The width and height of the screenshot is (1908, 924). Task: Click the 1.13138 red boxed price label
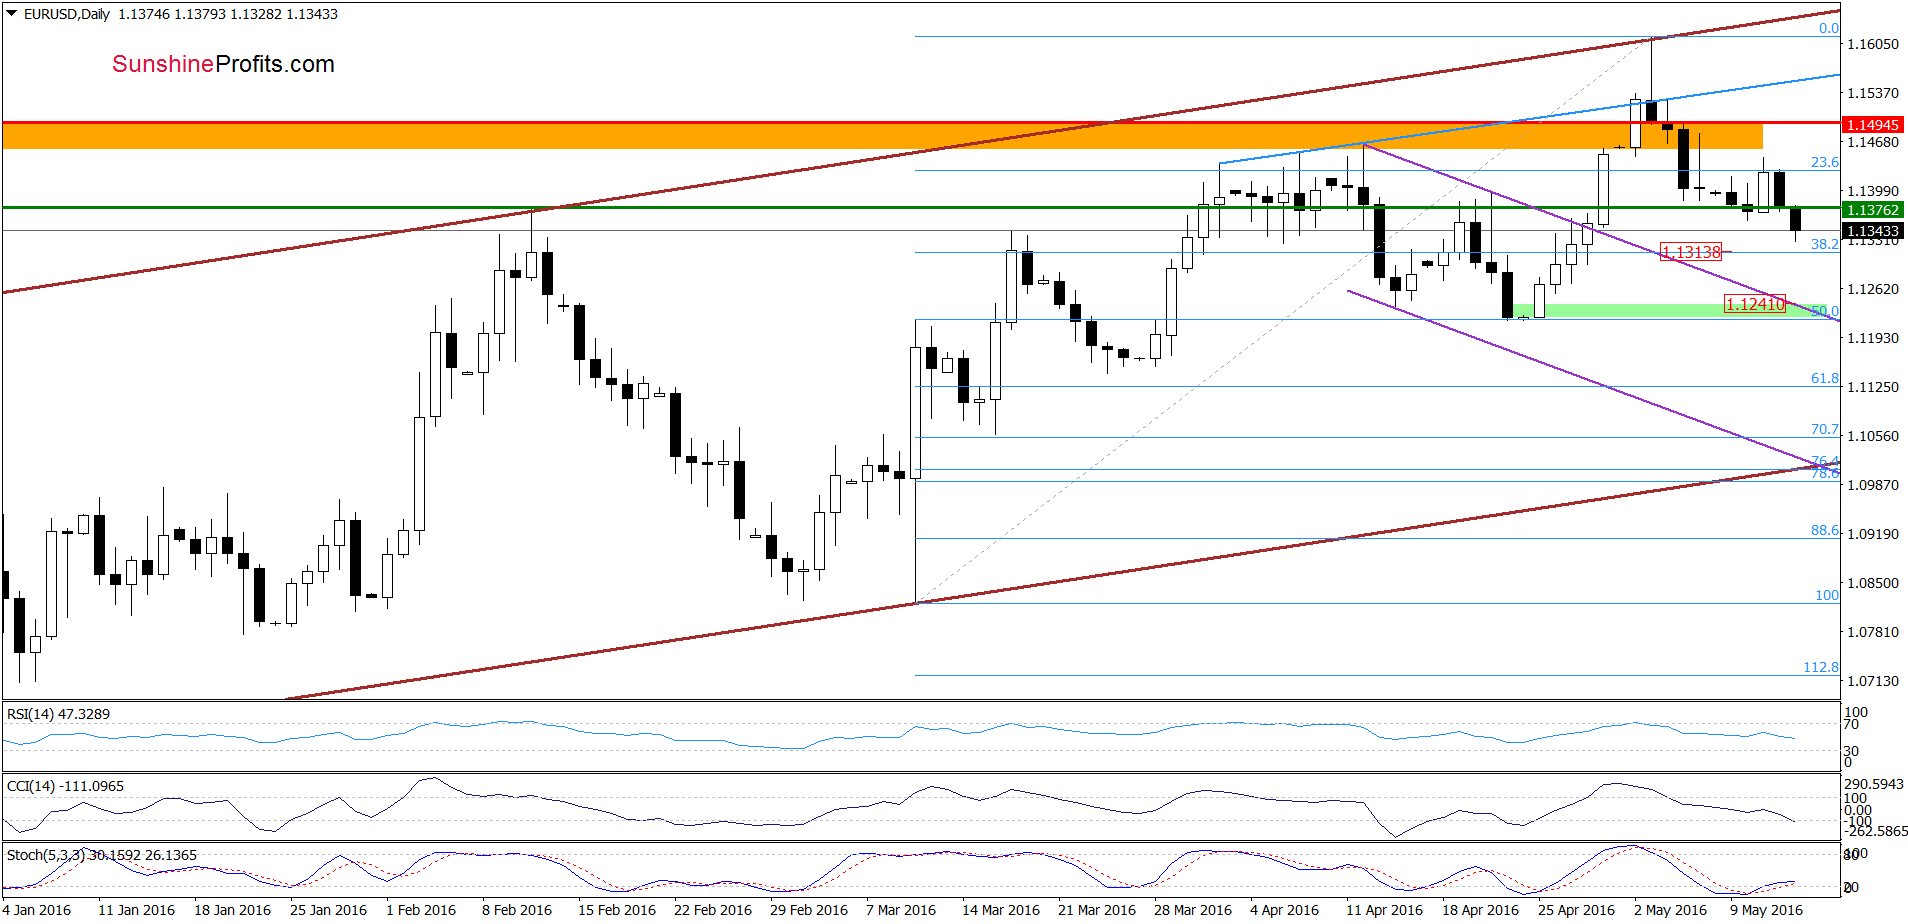point(1691,252)
